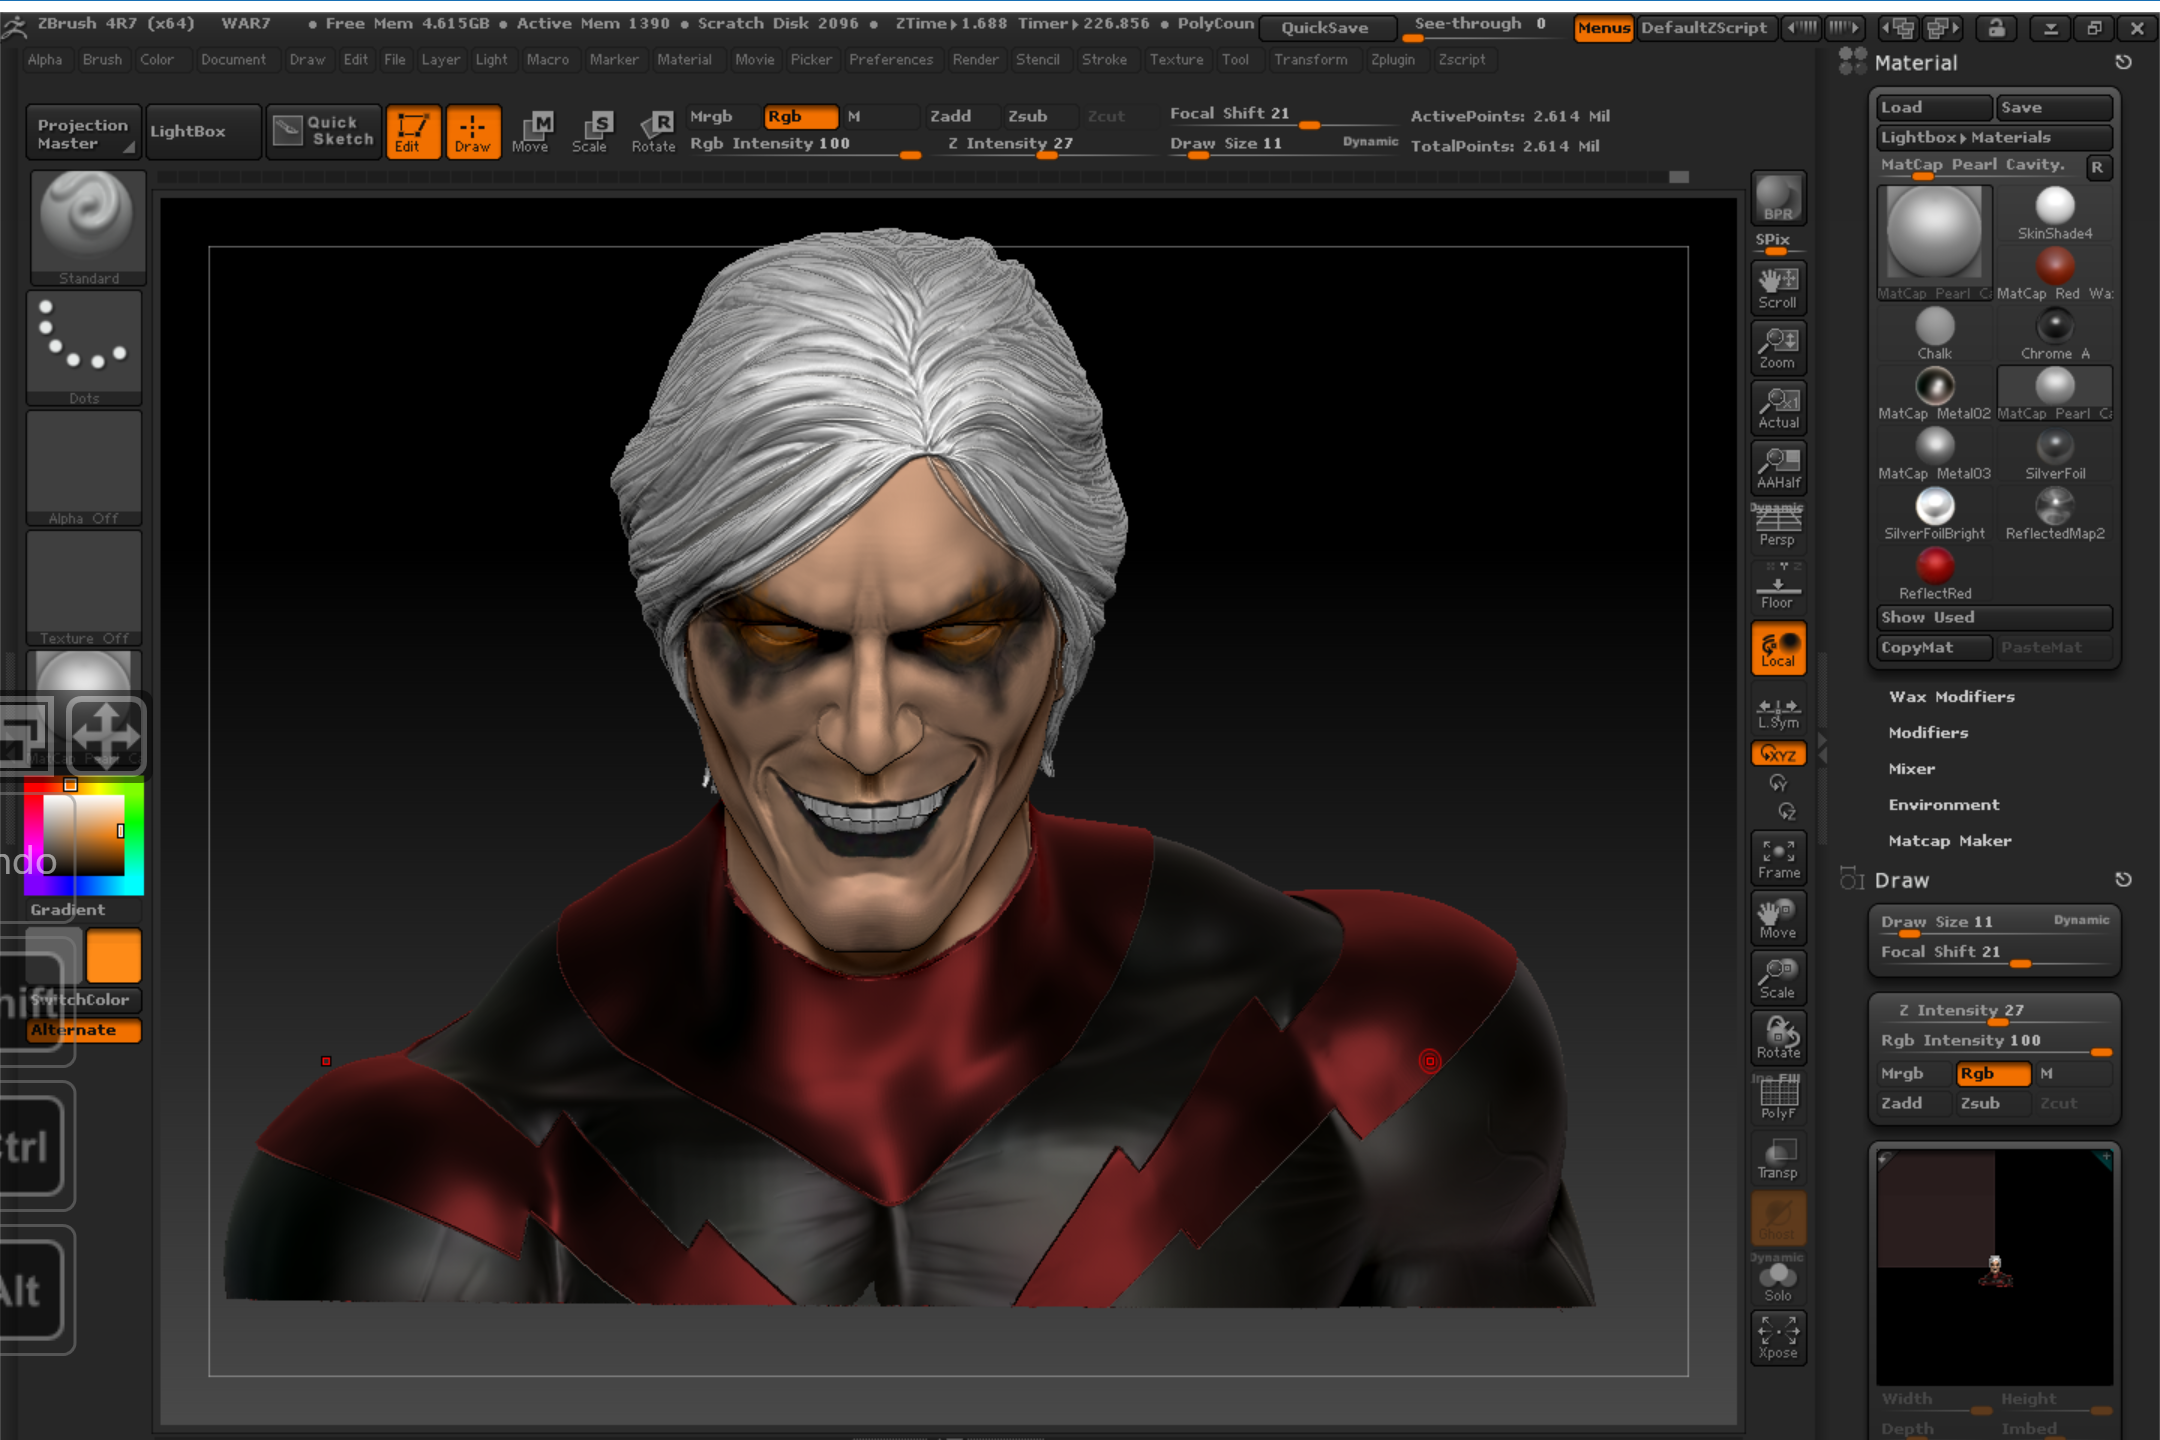Viewport: 2160px width, 1440px height.
Task: Click the Actual size icon
Action: pyautogui.click(x=1778, y=408)
